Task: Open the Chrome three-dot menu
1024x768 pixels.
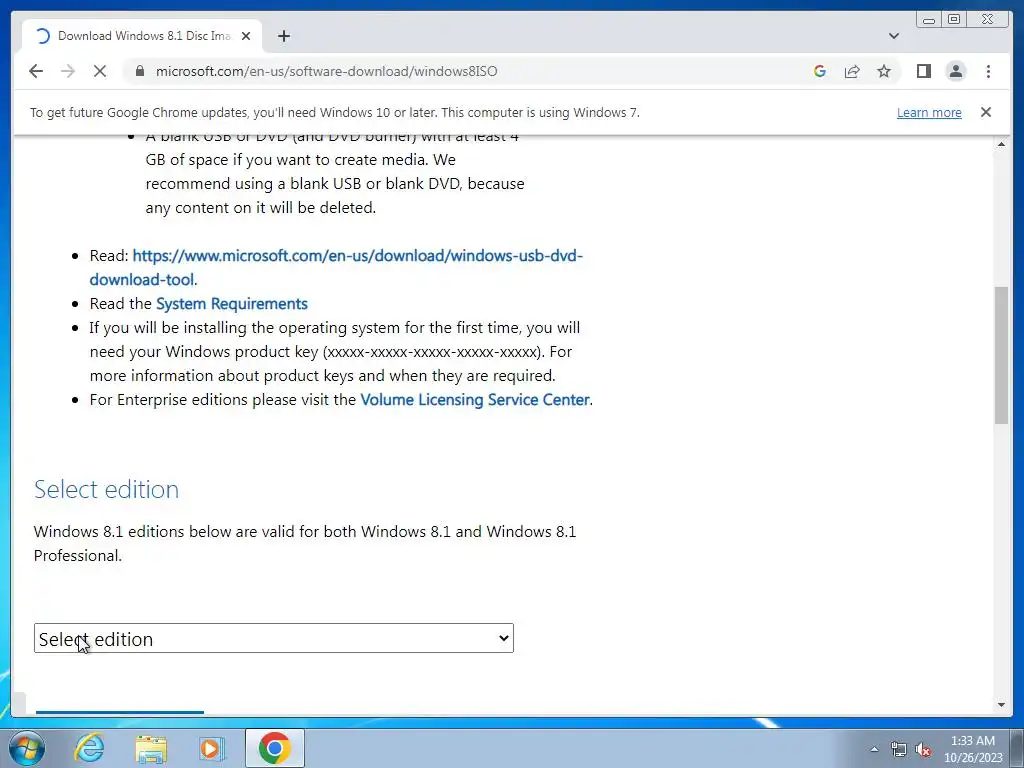Action: (988, 71)
